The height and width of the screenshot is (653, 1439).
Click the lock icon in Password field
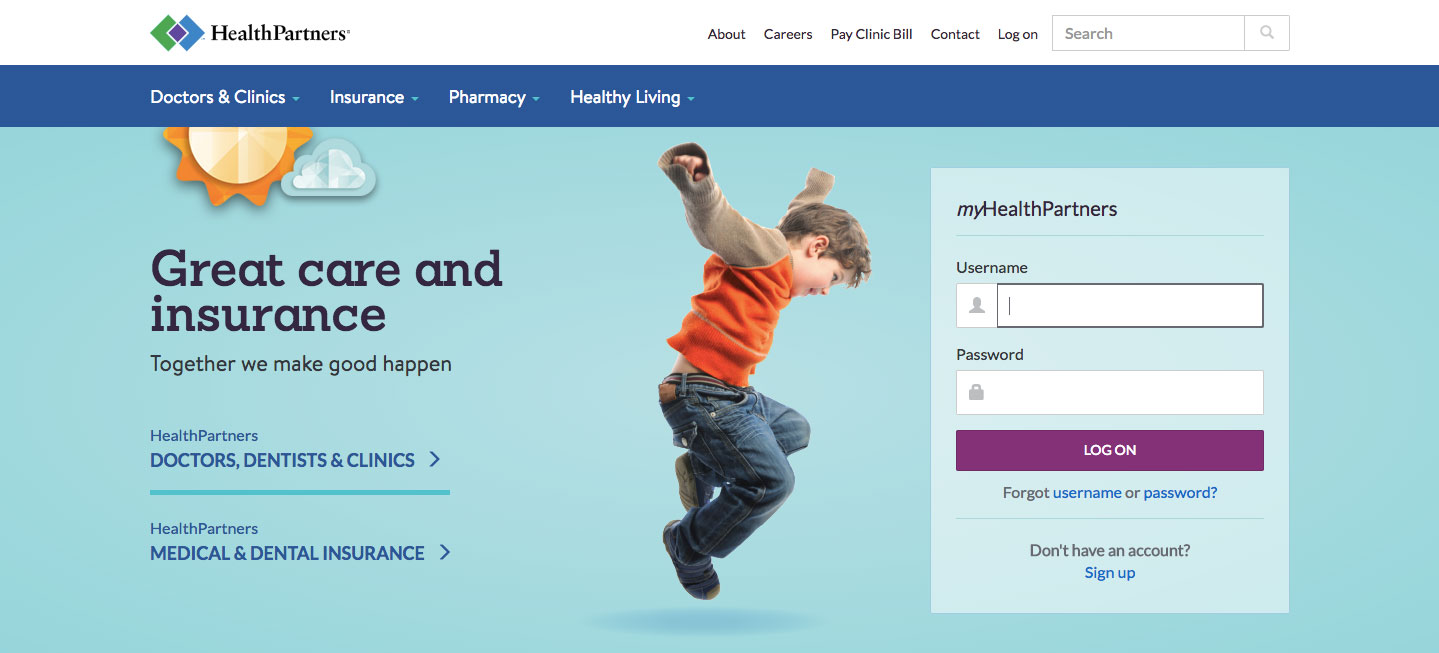tap(977, 393)
